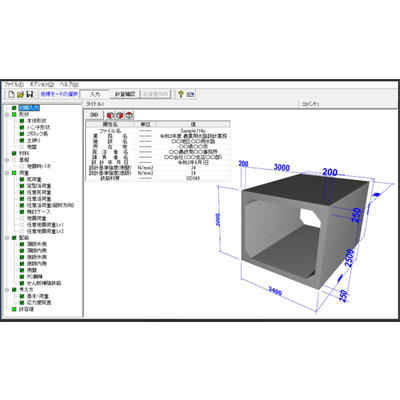Toggle the 本体形状 checkbox in the tree
The width and height of the screenshot is (400, 400).
(22, 121)
